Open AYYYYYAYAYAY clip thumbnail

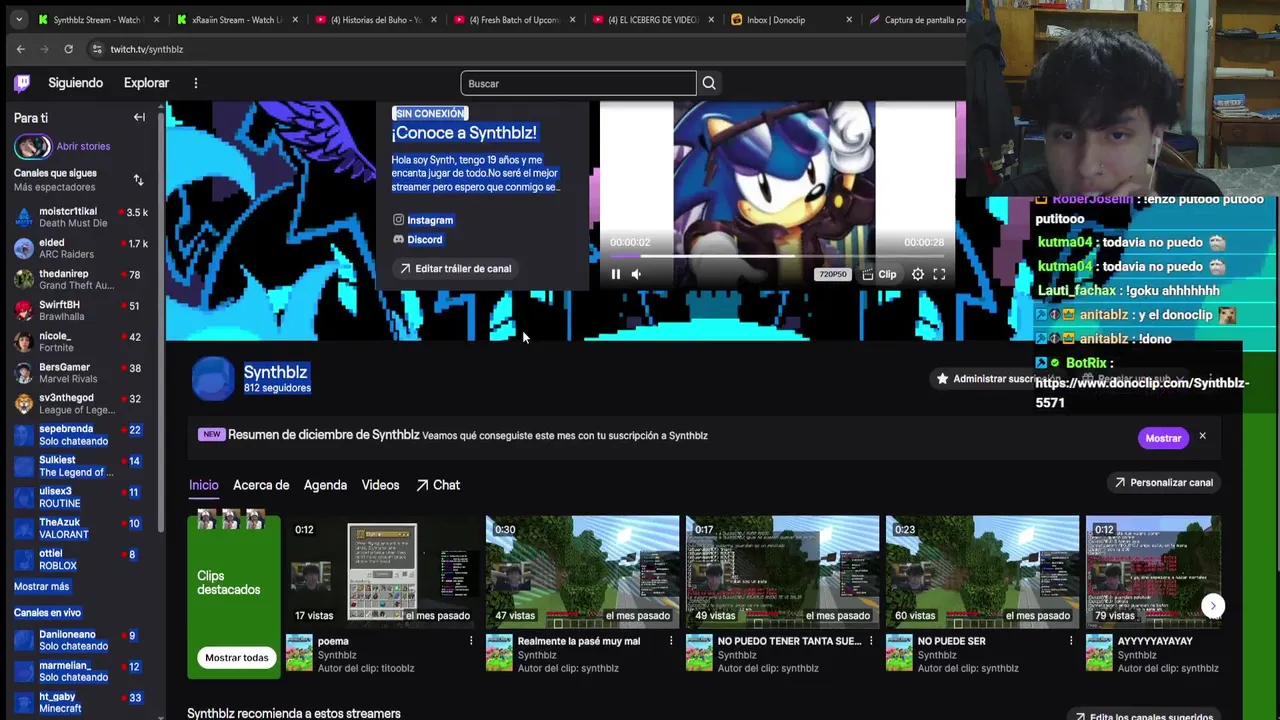[1153, 572]
